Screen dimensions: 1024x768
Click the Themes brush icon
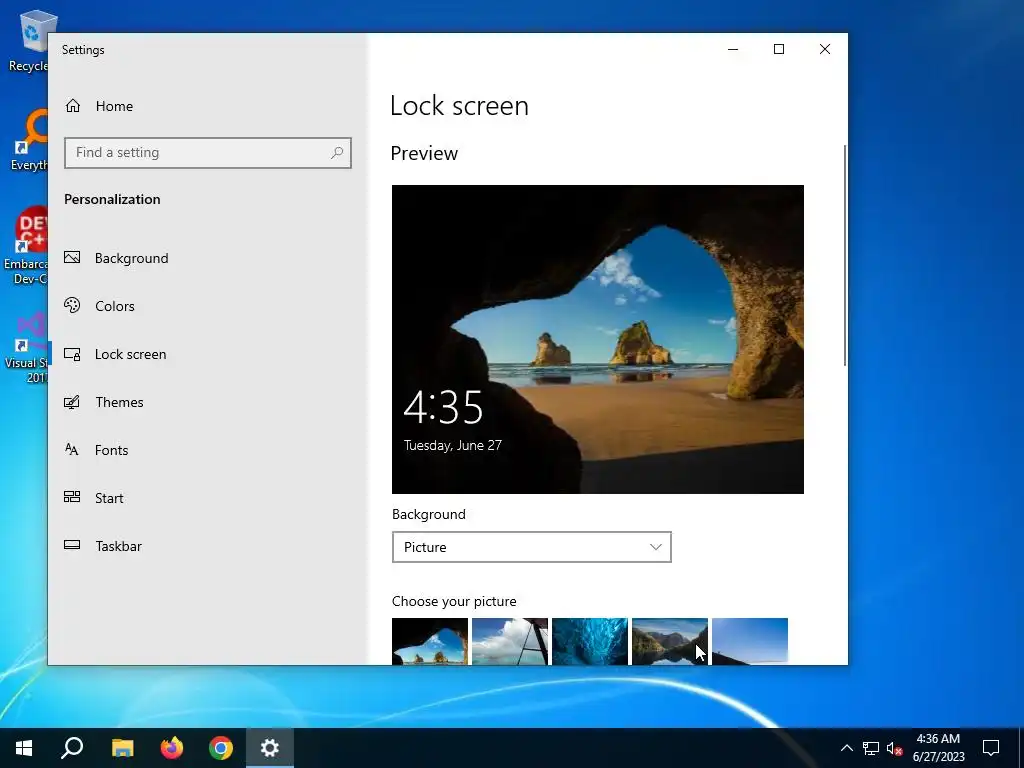(x=72, y=402)
